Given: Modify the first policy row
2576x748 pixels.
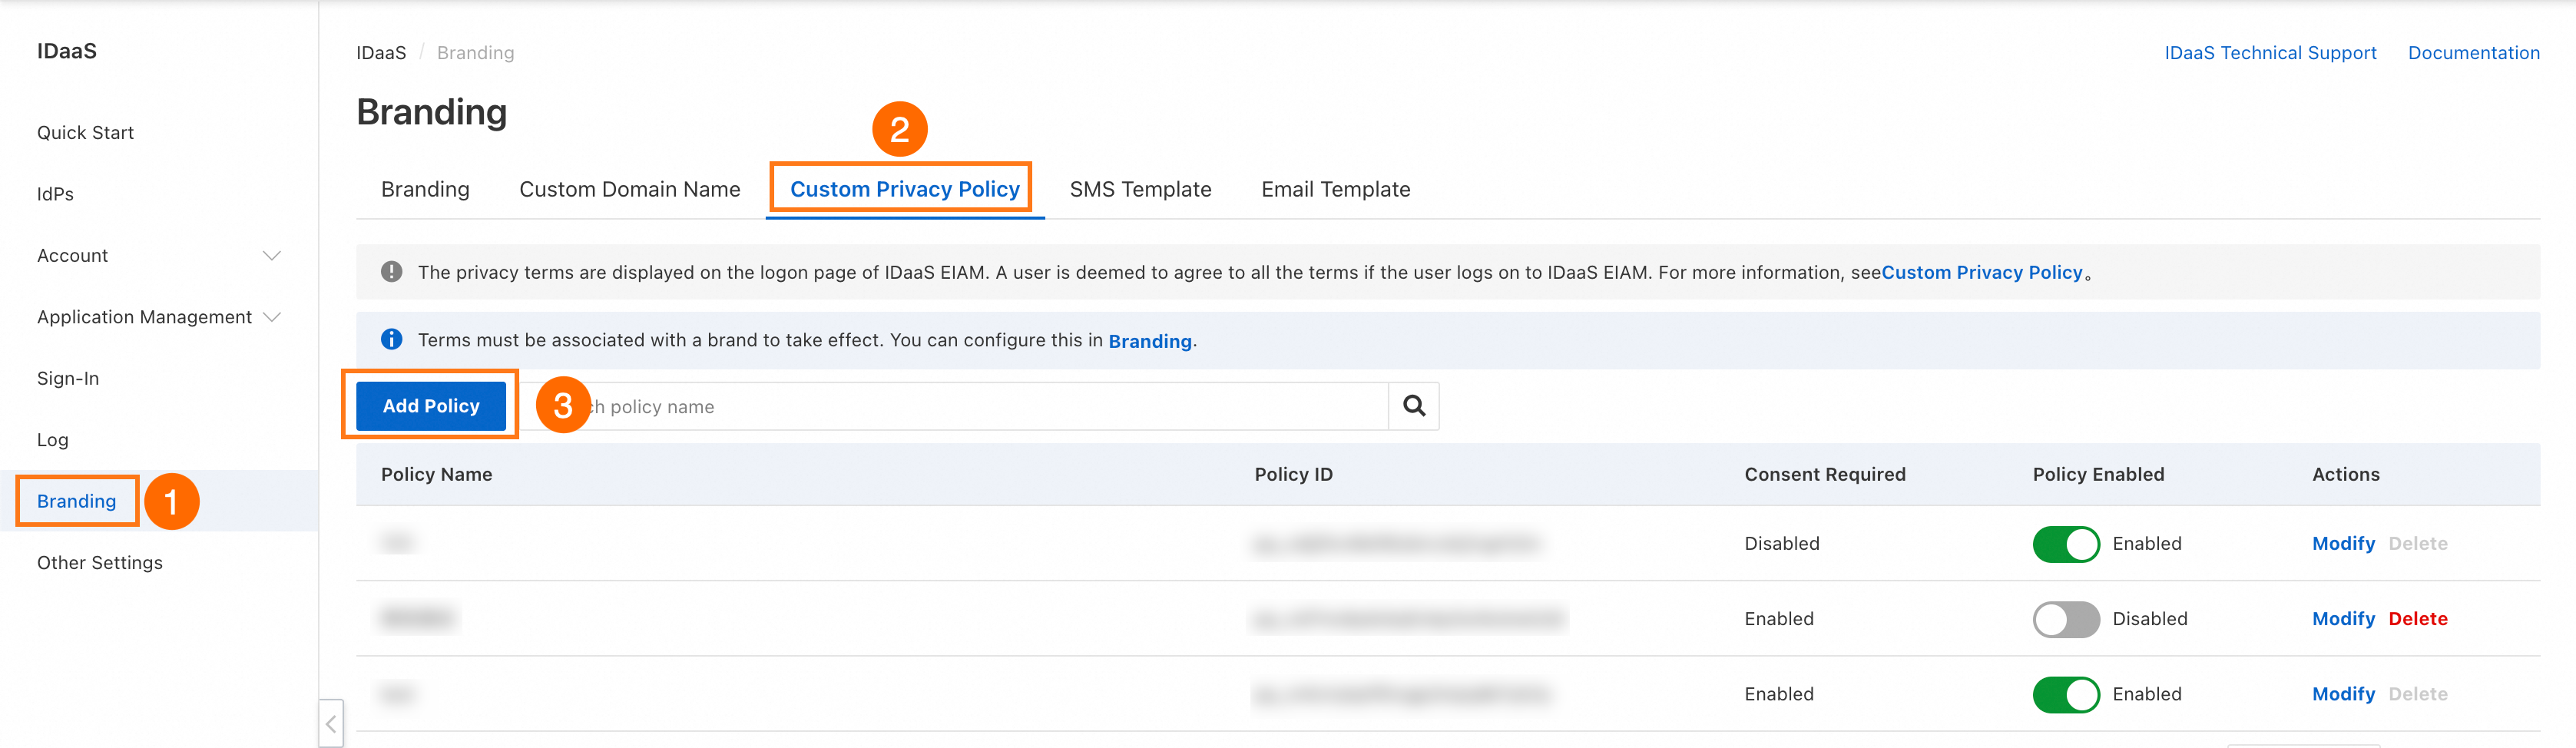Looking at the screenshot, I should (2343, 544).
